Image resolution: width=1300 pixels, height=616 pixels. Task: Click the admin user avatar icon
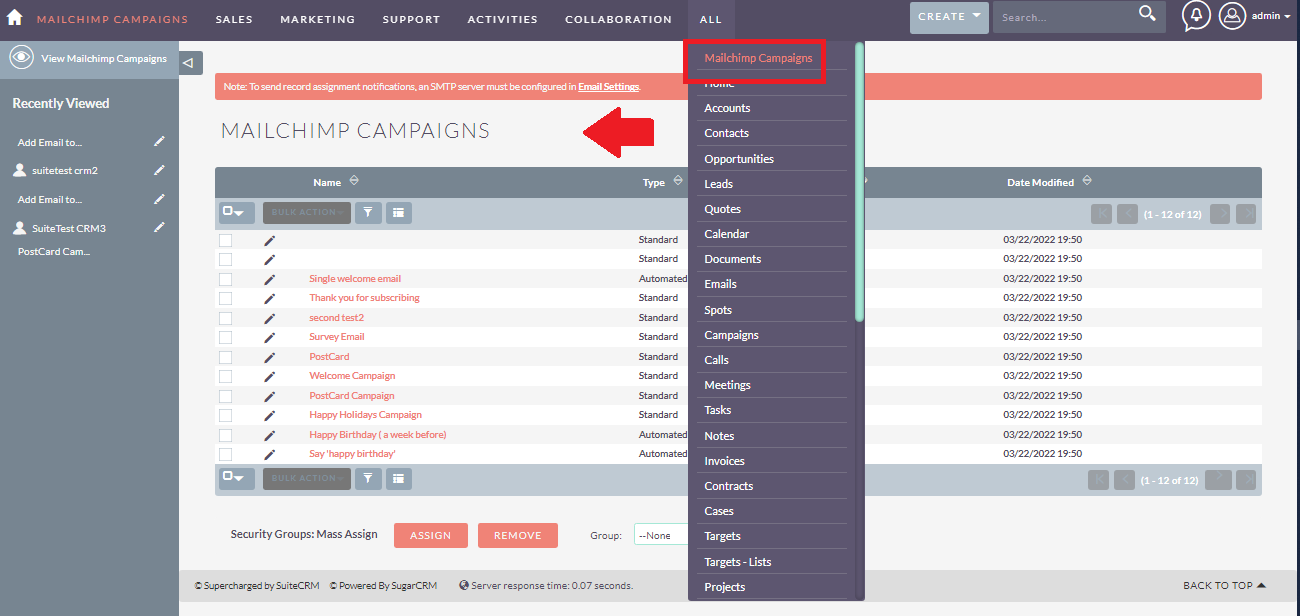pyautogui.click(x=1232, y=16)
